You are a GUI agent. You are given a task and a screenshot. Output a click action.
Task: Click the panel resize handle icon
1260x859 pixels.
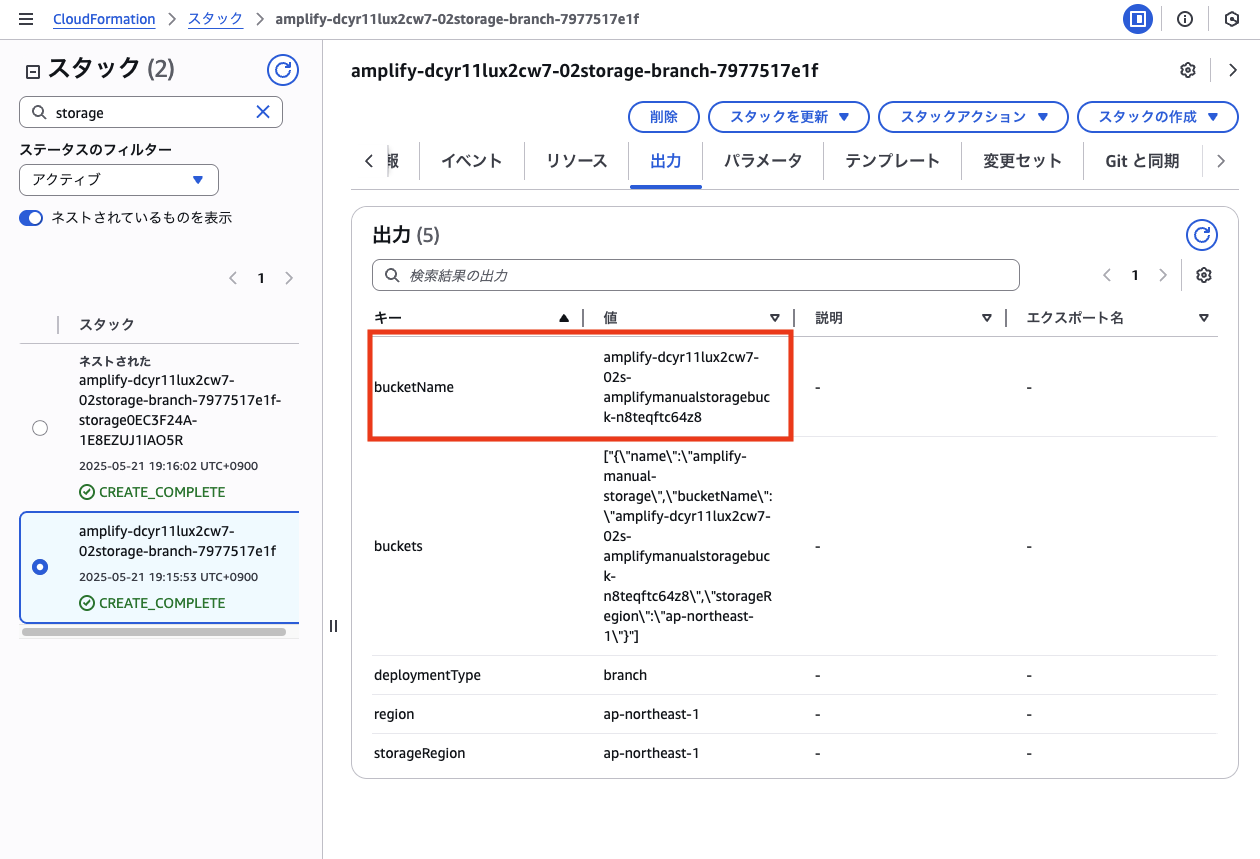click(x=333, y=626)
